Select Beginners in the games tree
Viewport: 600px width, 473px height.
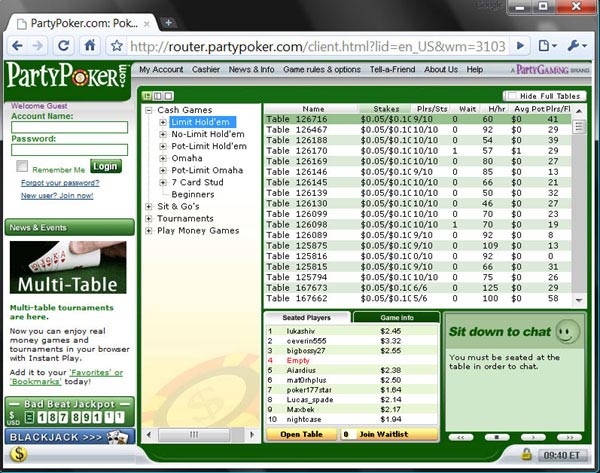193,194
